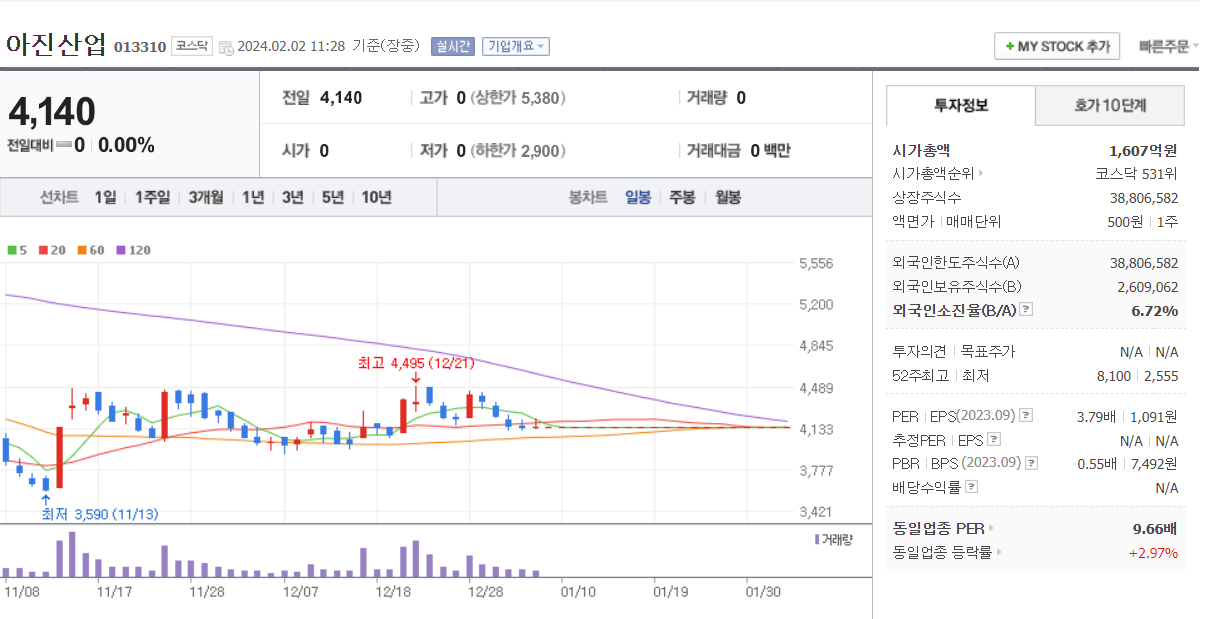Open the 동일업종 PER link
Screen dimensions: 1205x619
click(944, 528)
